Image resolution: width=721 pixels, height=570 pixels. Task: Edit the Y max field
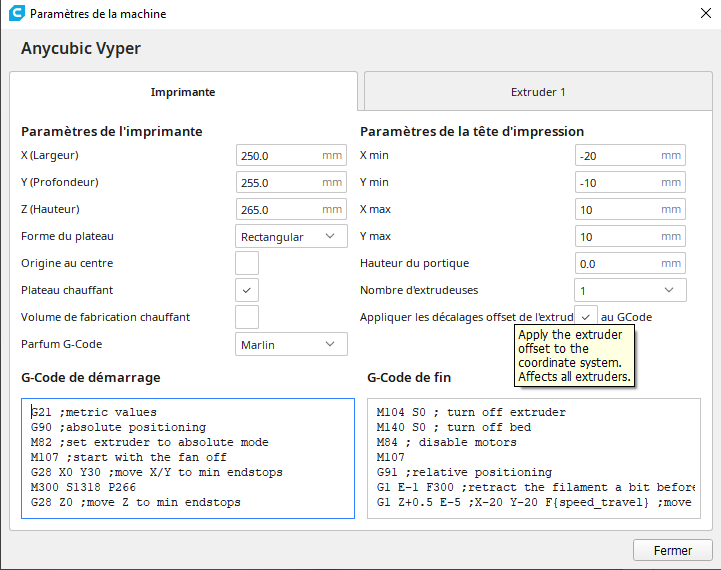click(630, 236)
